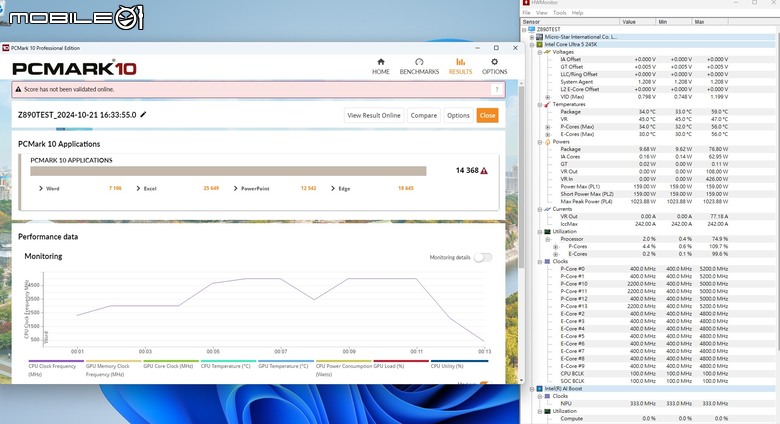Screen dimensions: 780x424
Task: Open HWMonitor File menu
Action: [526, 13]
